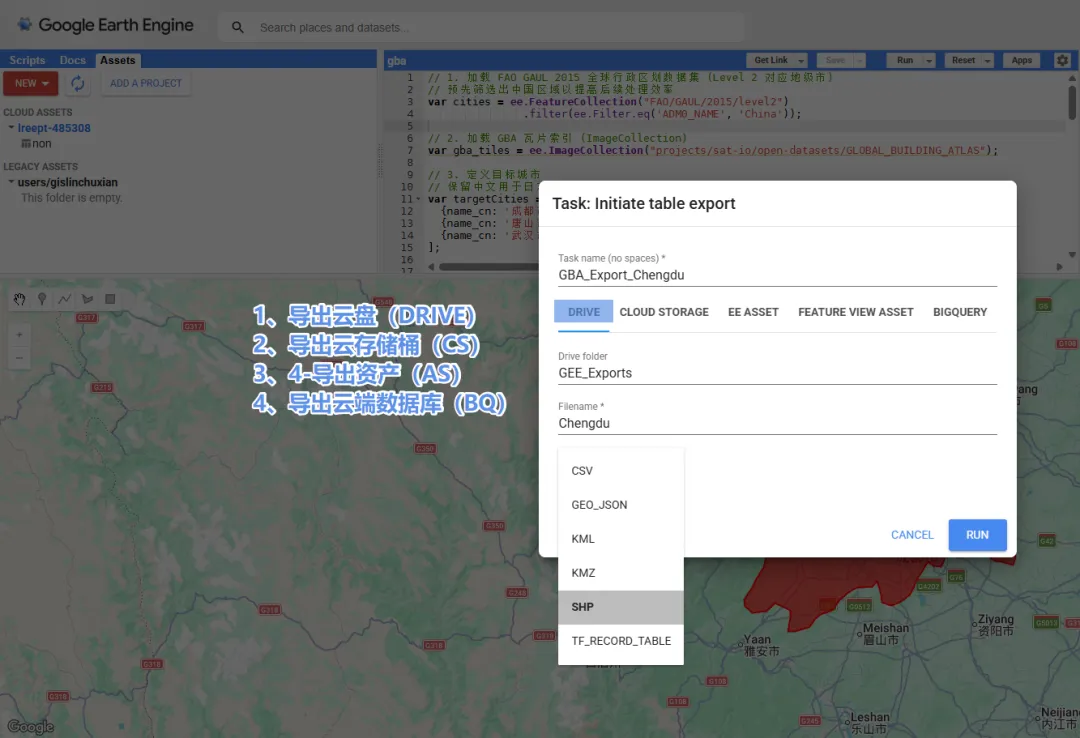
Task: Select KML format option
Action: coord(621,539)
